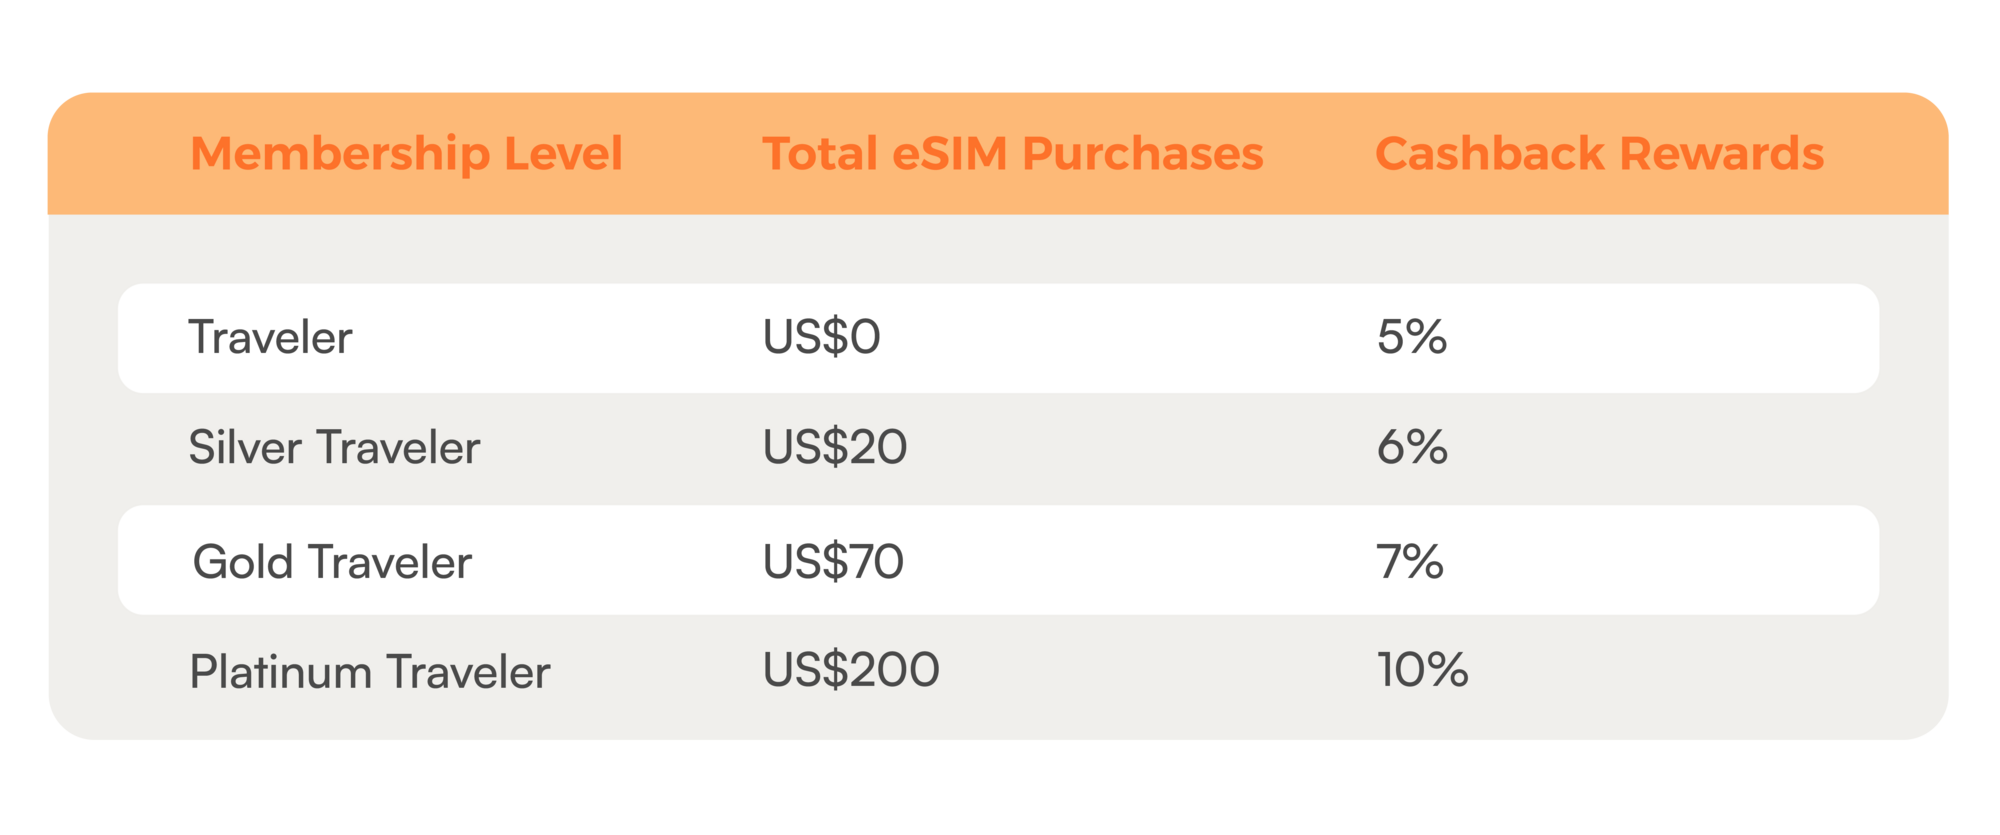The width and height of the screenshot is (2000, 835).
Task: Click the Membership Level column header
Action: click(x=406, y=154)
